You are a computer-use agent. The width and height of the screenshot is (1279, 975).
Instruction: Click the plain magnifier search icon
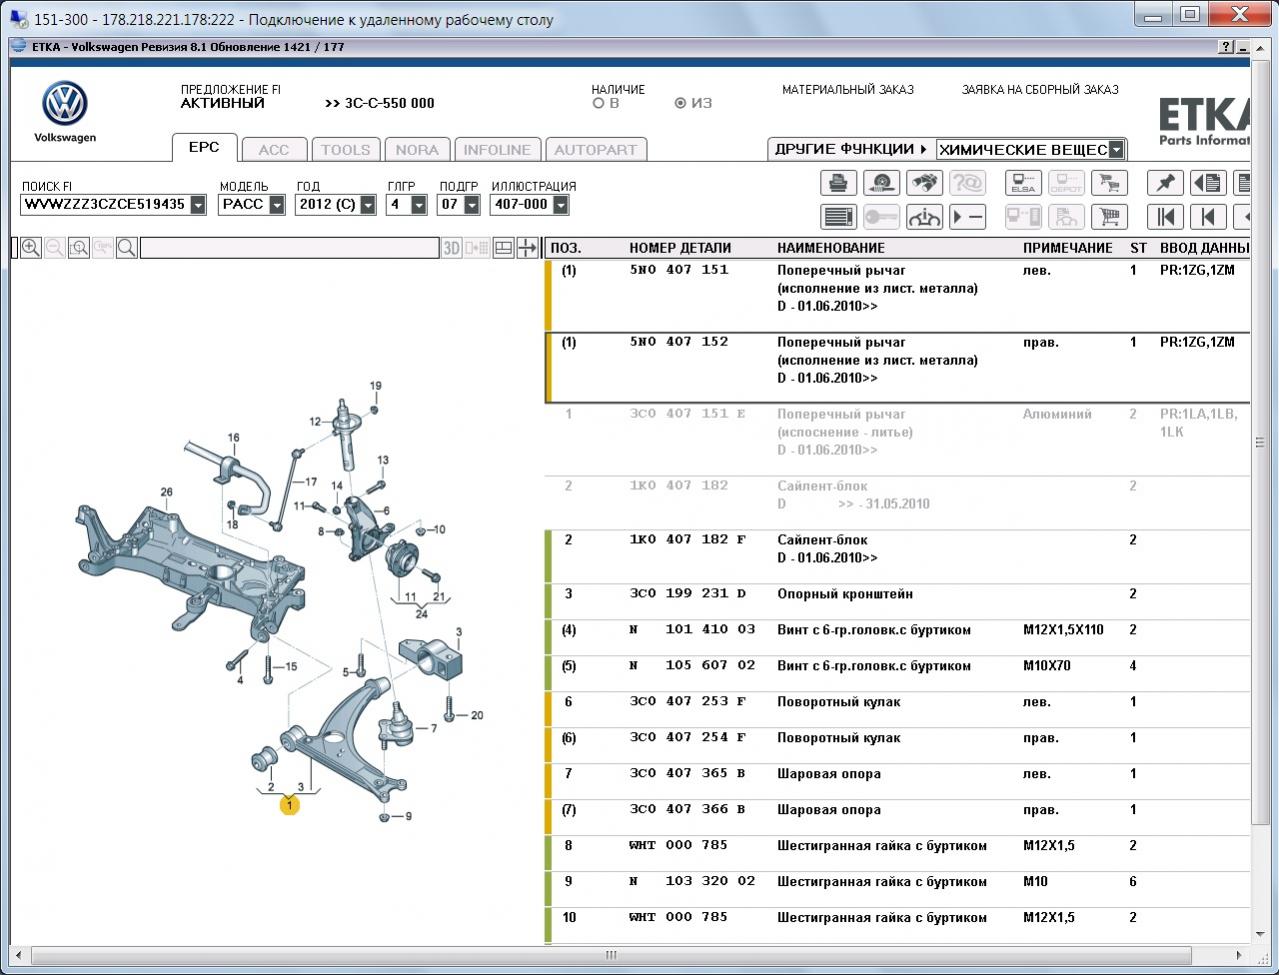point(127,248)
